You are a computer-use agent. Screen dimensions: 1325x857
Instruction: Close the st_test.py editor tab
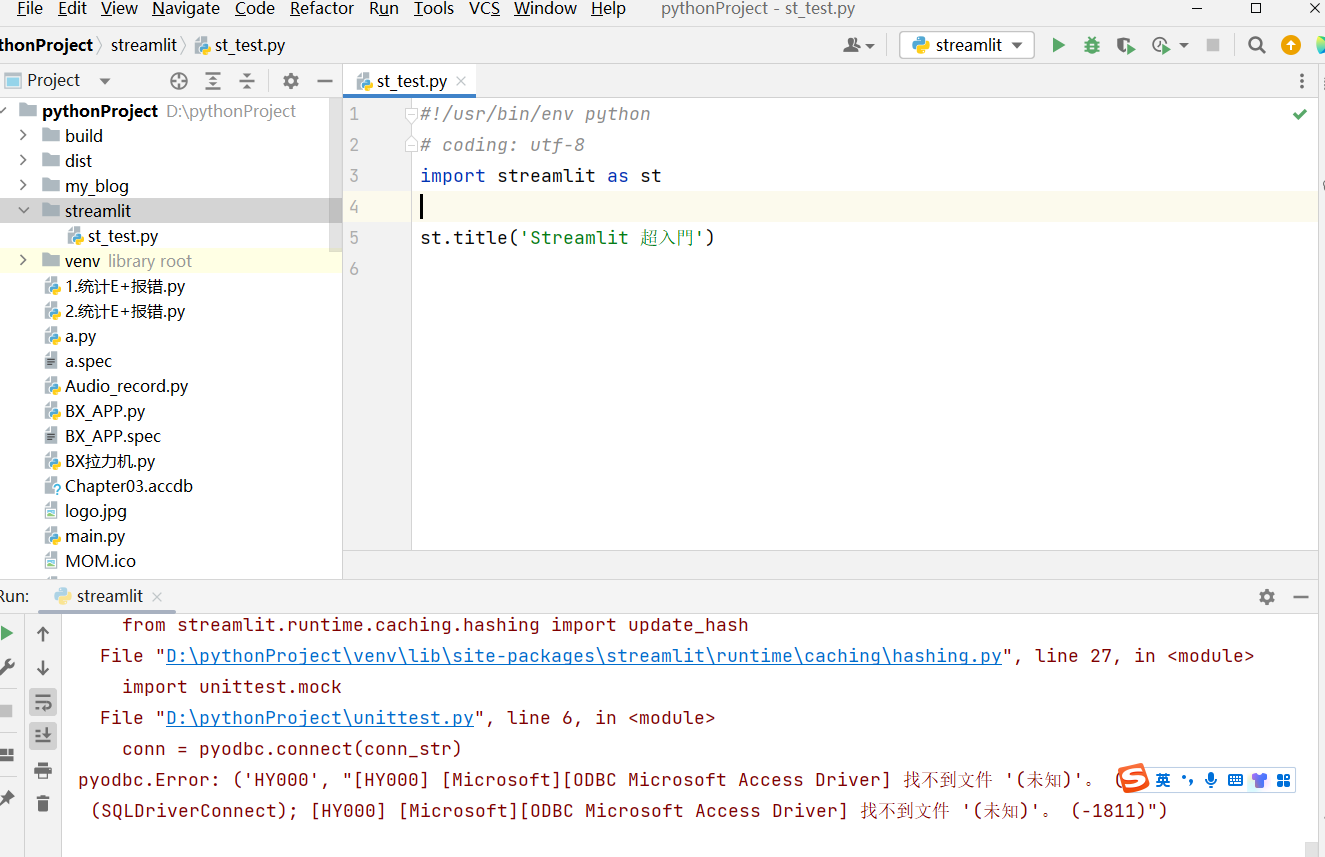tap(461, 82)
